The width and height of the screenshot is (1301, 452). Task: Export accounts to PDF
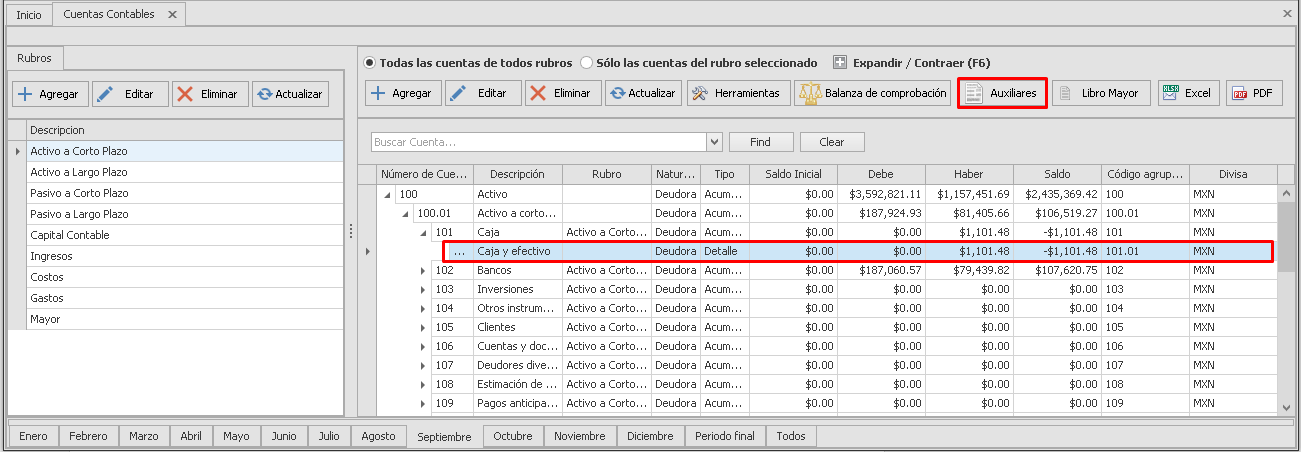[x=1253, y=93]
